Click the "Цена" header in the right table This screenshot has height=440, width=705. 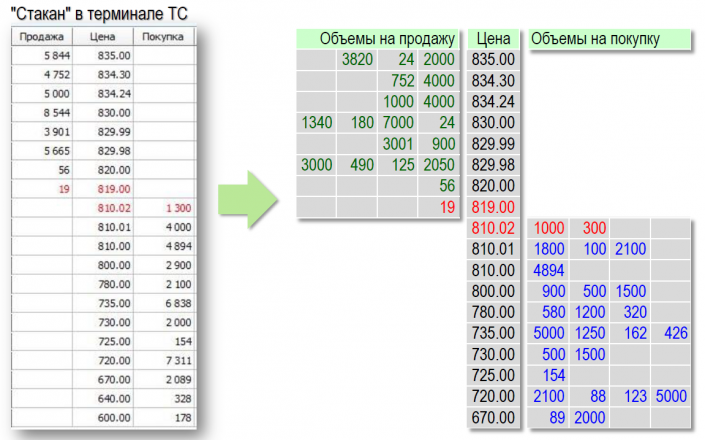point(494,39)
